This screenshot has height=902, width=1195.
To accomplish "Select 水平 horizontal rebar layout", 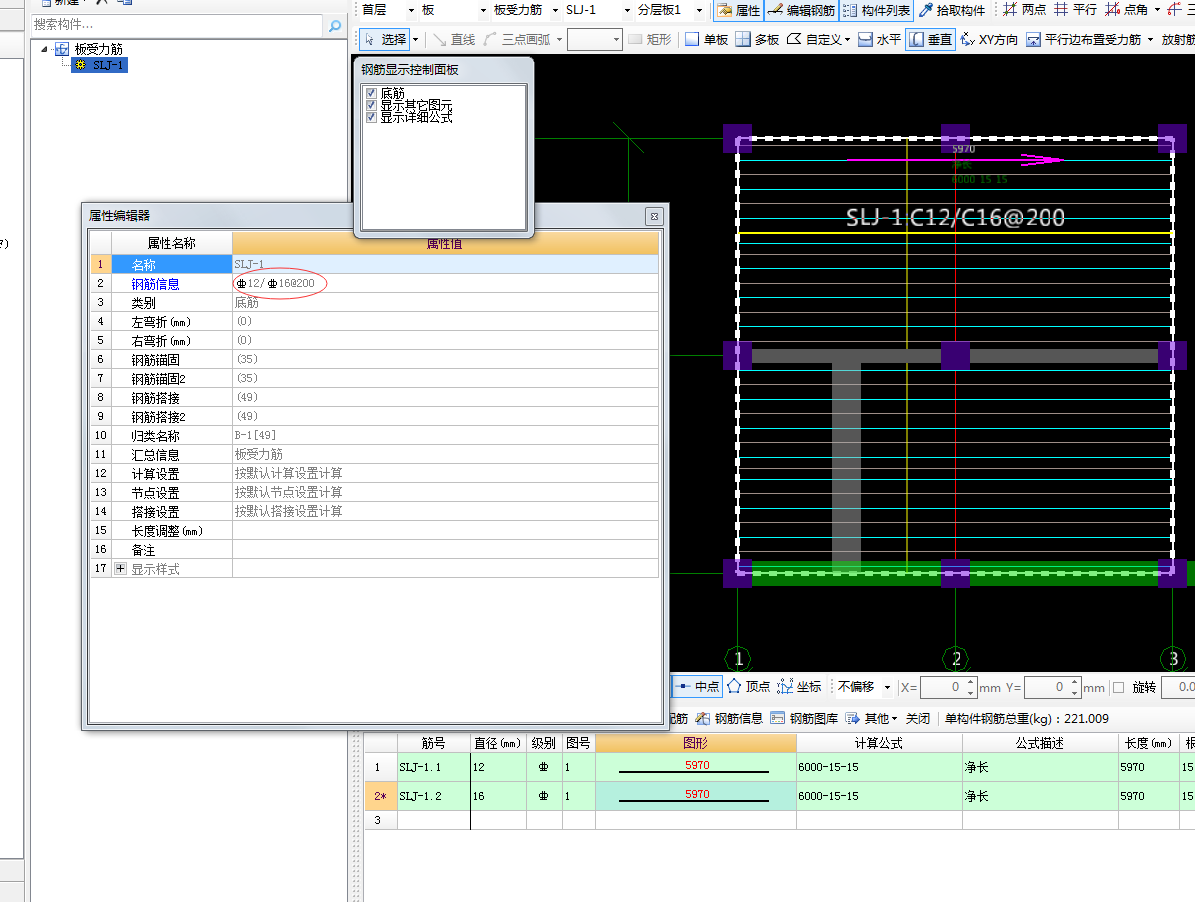I will (879, 39).
